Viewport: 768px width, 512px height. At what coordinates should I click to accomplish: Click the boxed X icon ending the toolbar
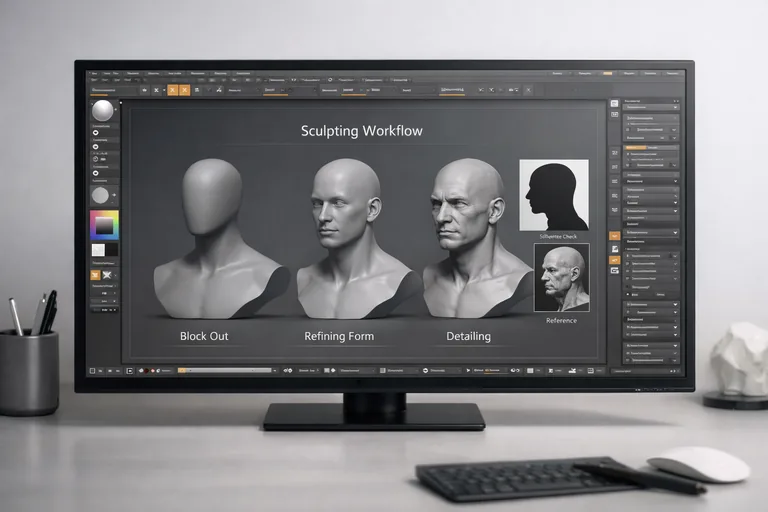528,90
